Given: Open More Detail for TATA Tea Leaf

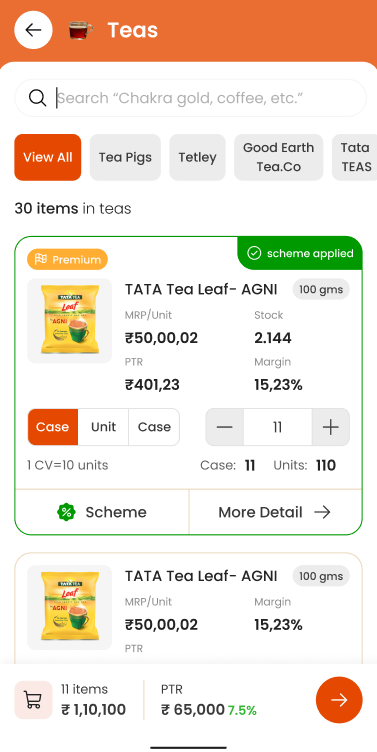Looking at the screenshot, I should (x=275, y=512).
